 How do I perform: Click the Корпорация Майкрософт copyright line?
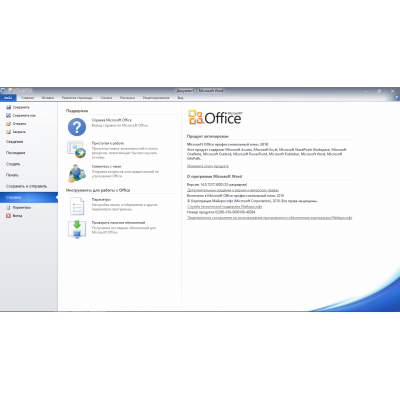click(x=252, y=201)
